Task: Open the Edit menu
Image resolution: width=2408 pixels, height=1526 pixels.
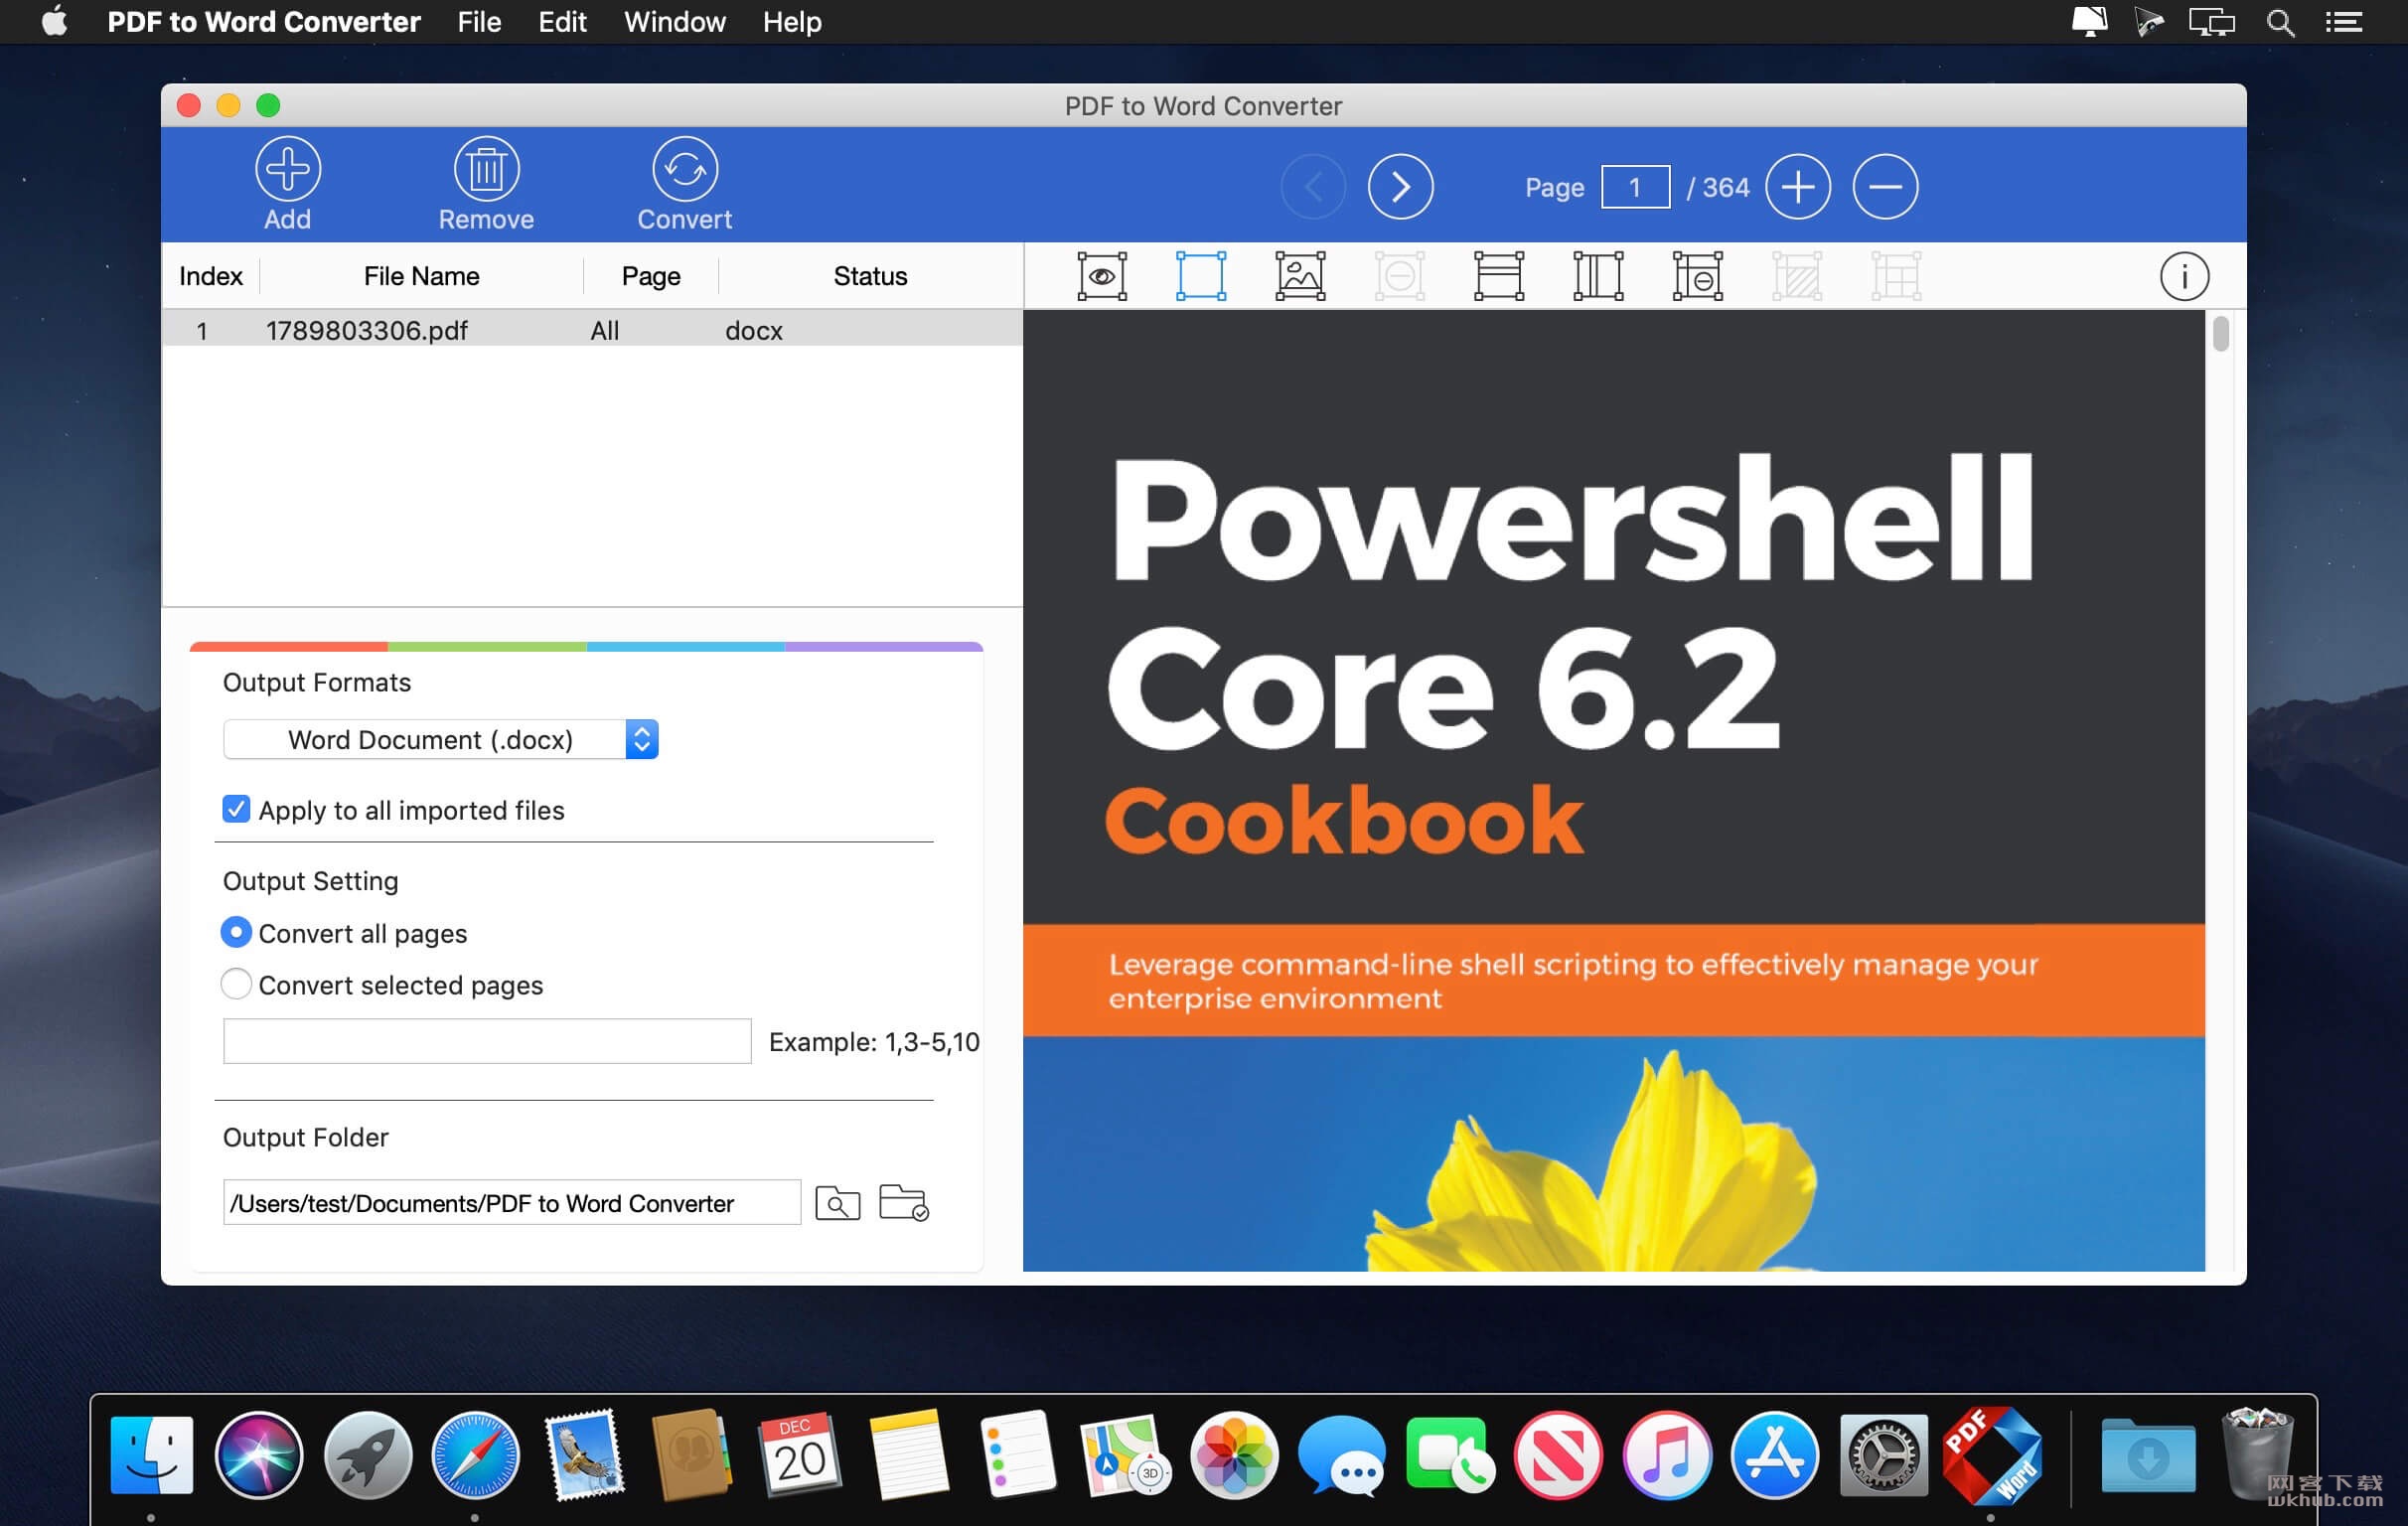Action: pos(562,22)
